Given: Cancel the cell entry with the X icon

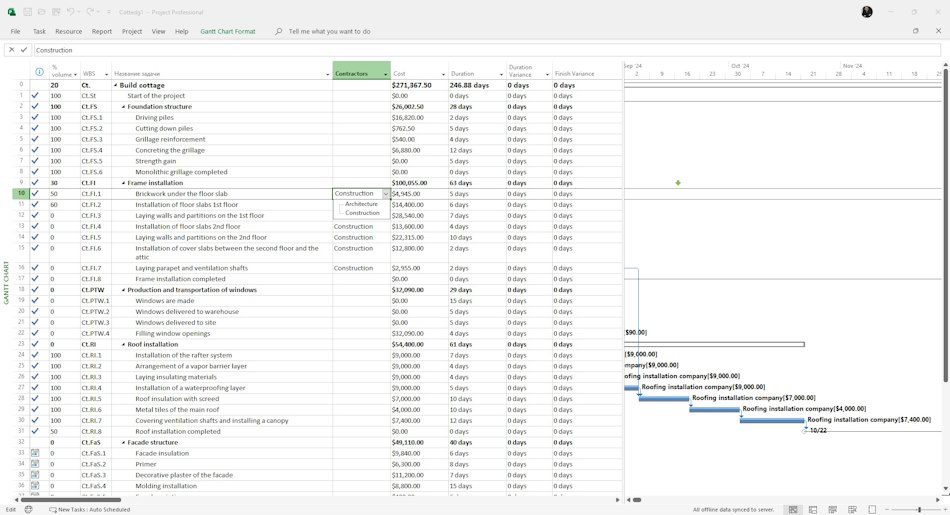Looking at the screenshot, I should click(x=12, y=50).
